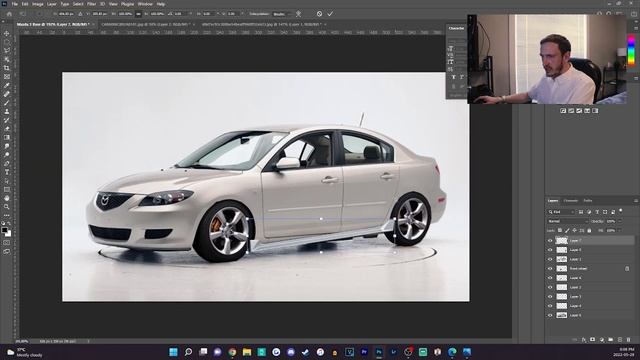Create new fill or adjustment layer
This screenshot has height=360, width=640.
tap(602, 340)
